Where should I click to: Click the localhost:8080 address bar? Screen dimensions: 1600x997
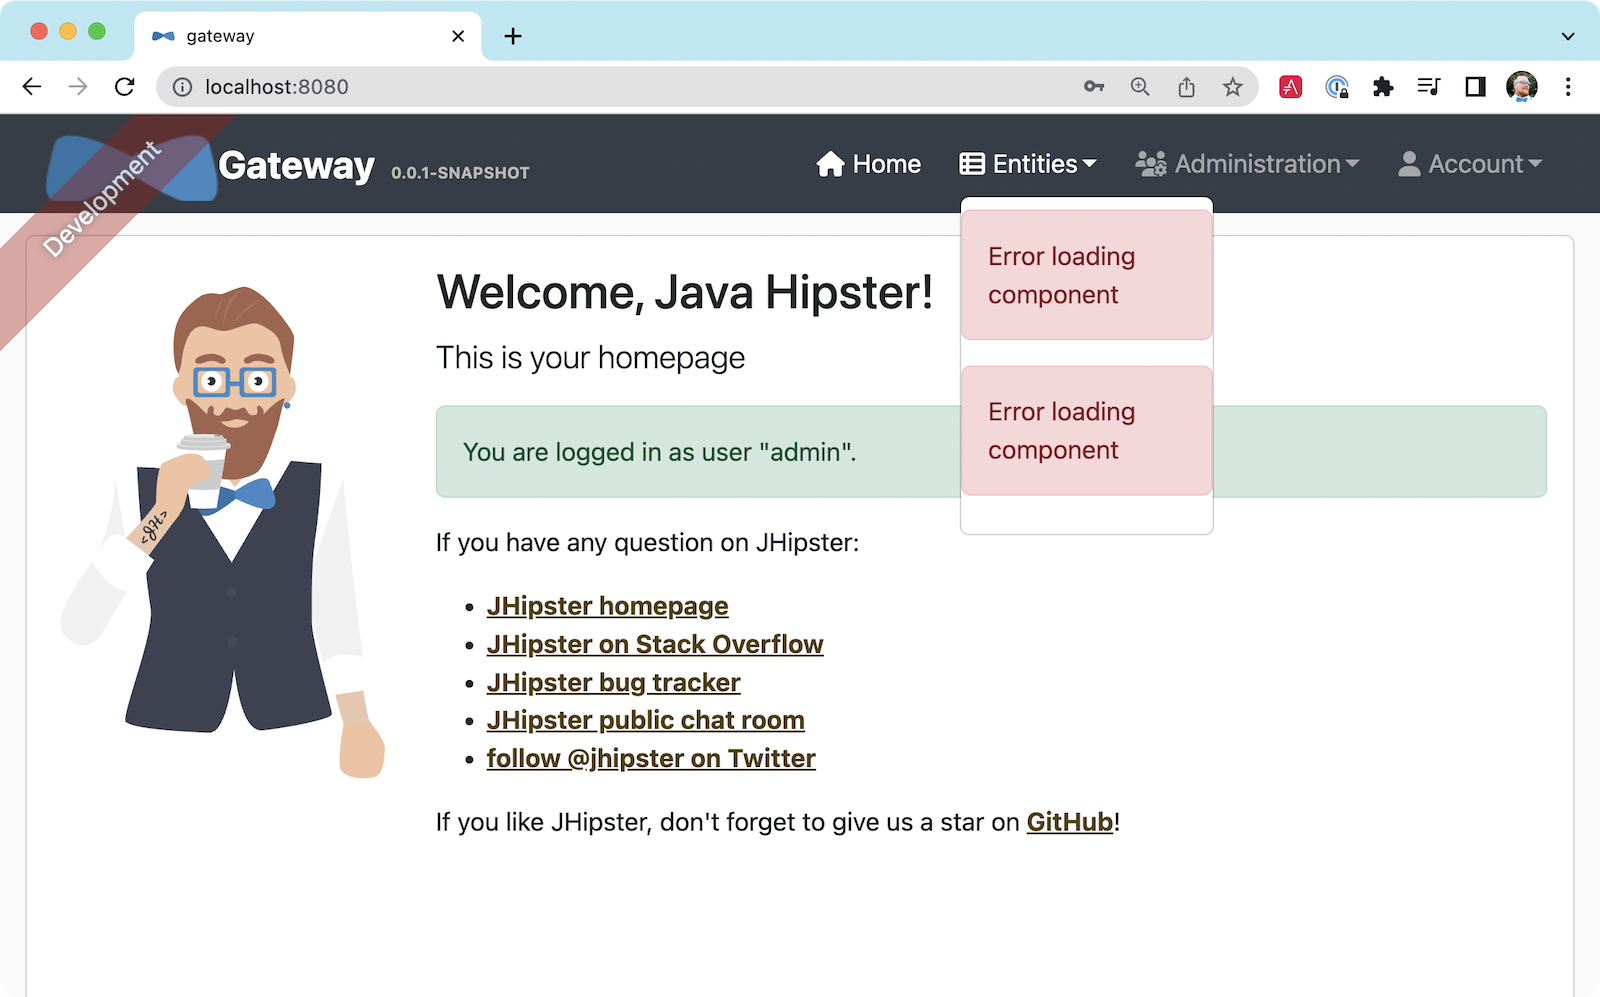click(x=600, y=87)
